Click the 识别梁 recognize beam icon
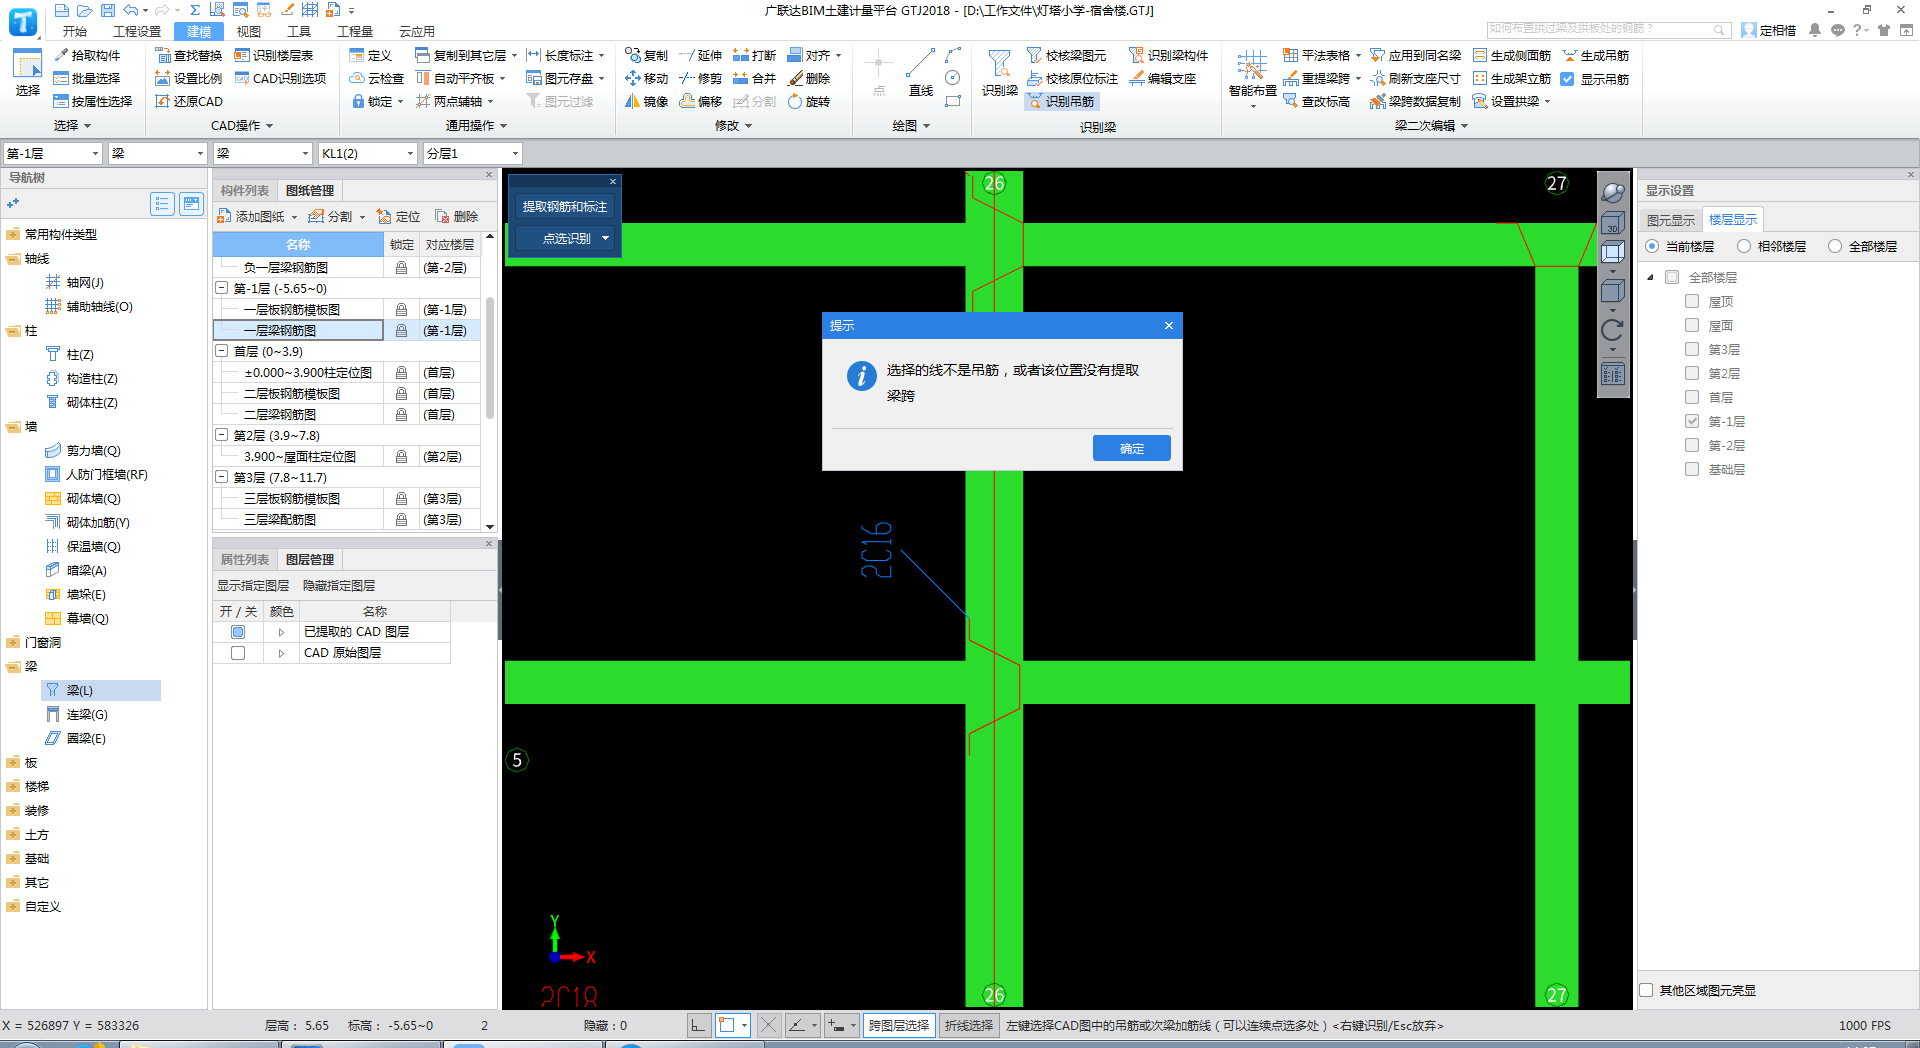Screen dimensions: 1920x1048 coord(999,73)
